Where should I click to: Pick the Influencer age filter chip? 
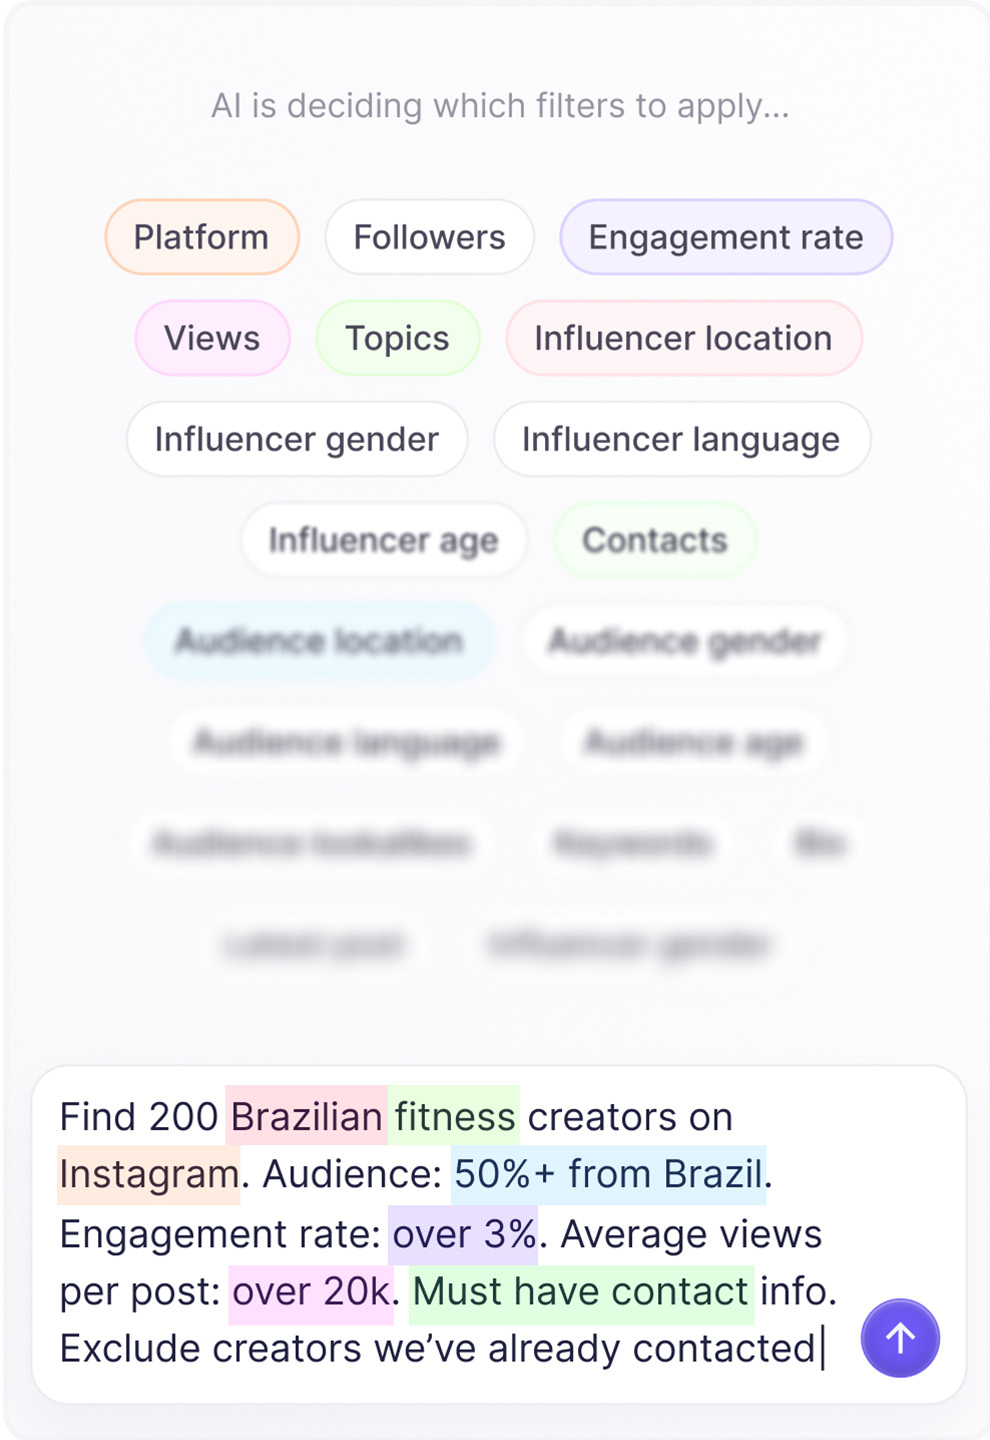[x=383, y=540]
